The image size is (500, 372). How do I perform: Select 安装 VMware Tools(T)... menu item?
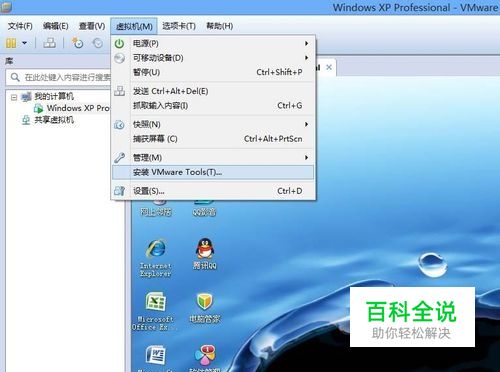(x=213, y=172)
